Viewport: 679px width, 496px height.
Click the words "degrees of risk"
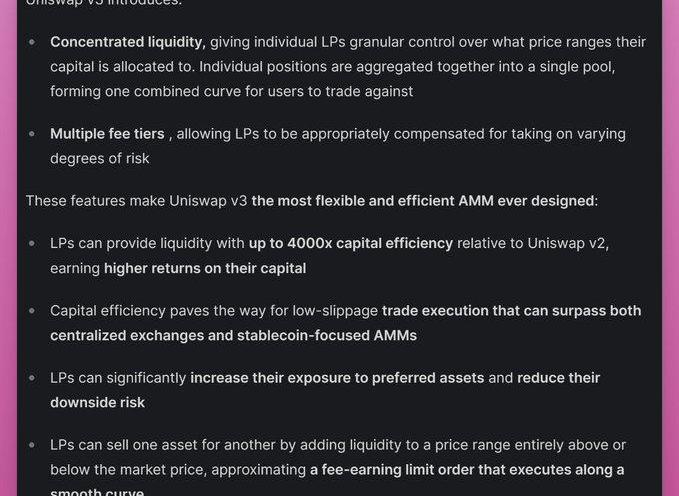coord(100,159)
